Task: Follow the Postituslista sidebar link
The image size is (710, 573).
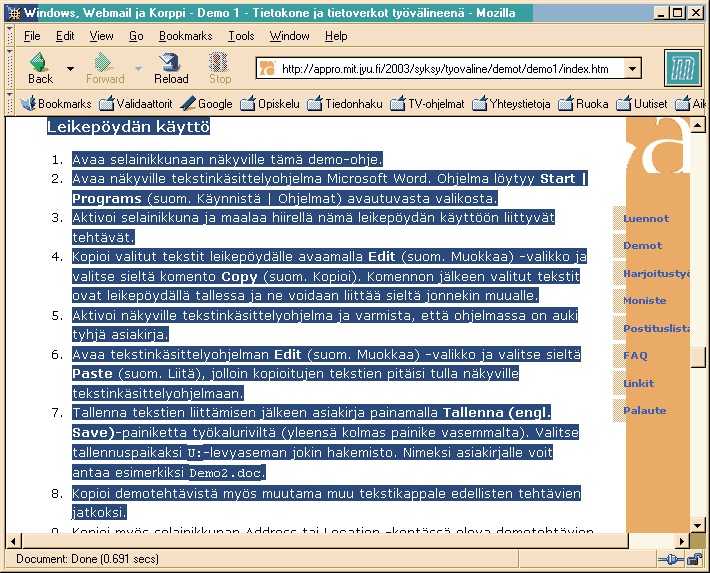Action: click(x=656, y=328)
